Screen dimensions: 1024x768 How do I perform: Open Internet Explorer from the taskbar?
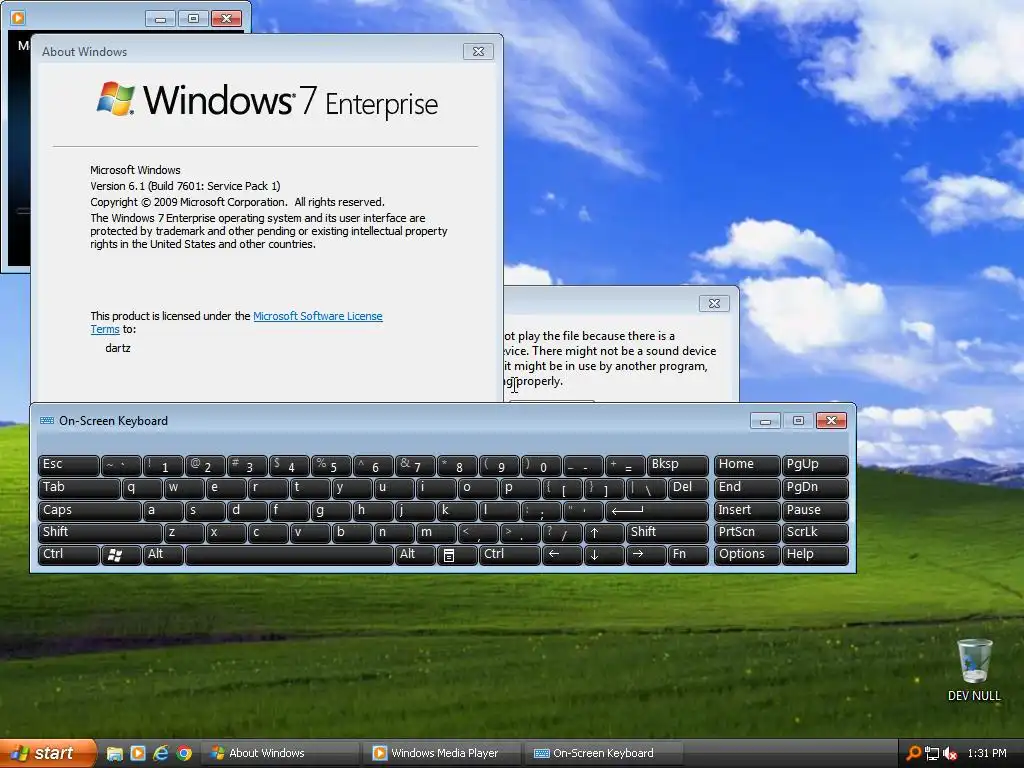point(161,753)
